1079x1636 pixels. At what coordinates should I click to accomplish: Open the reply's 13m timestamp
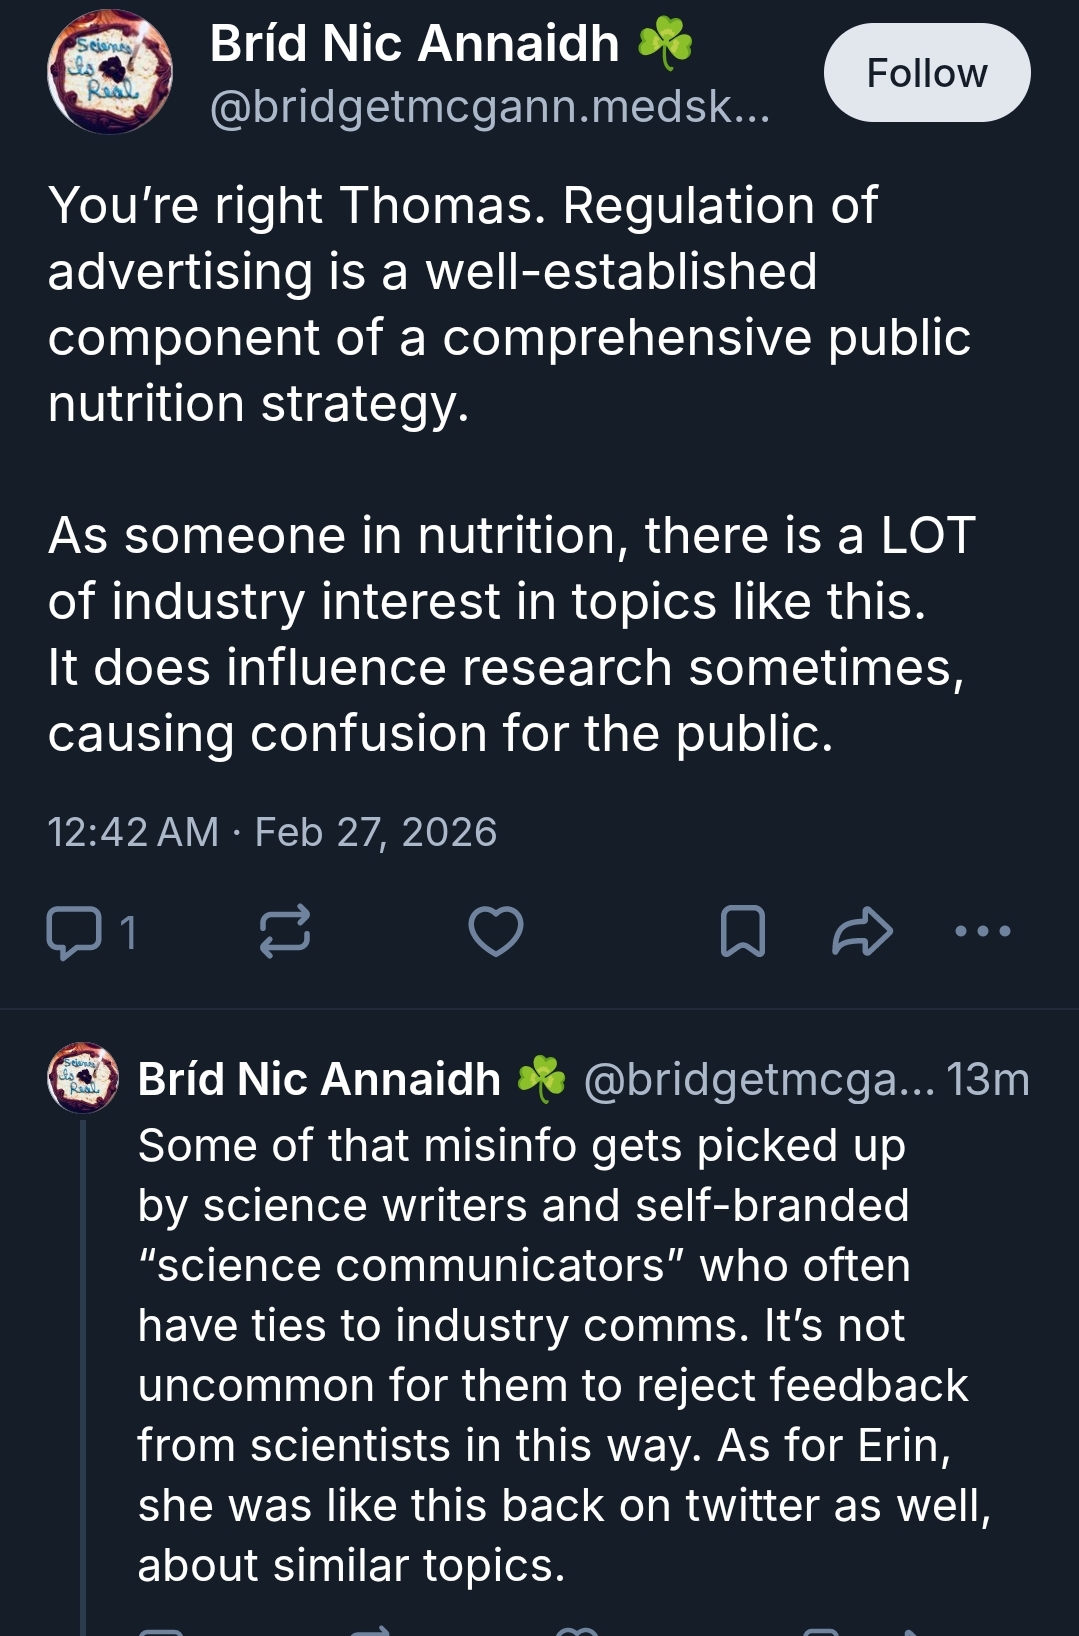click(x=988, y=1079)
